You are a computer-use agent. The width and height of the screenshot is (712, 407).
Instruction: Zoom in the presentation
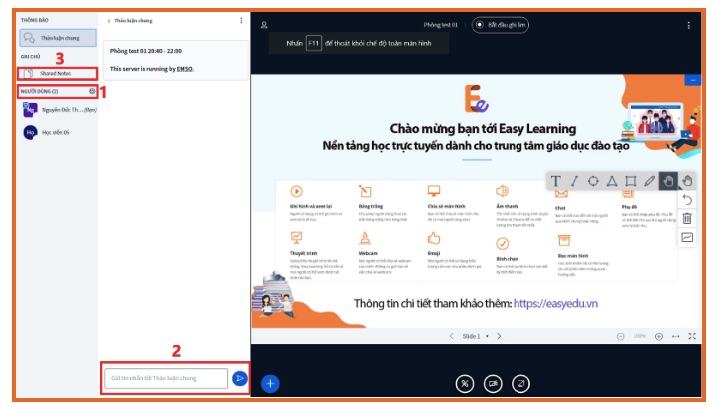[x=658, y=336]
